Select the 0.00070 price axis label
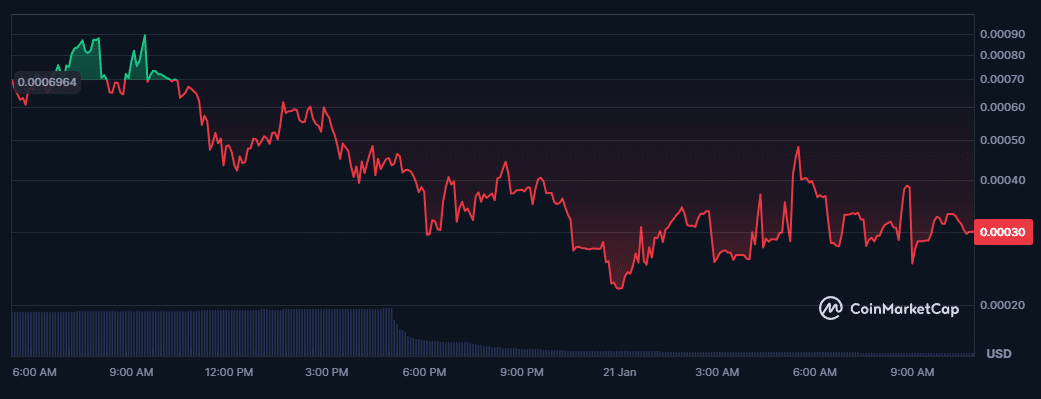Screen dimensions: 1041x399 point(1003,80)
